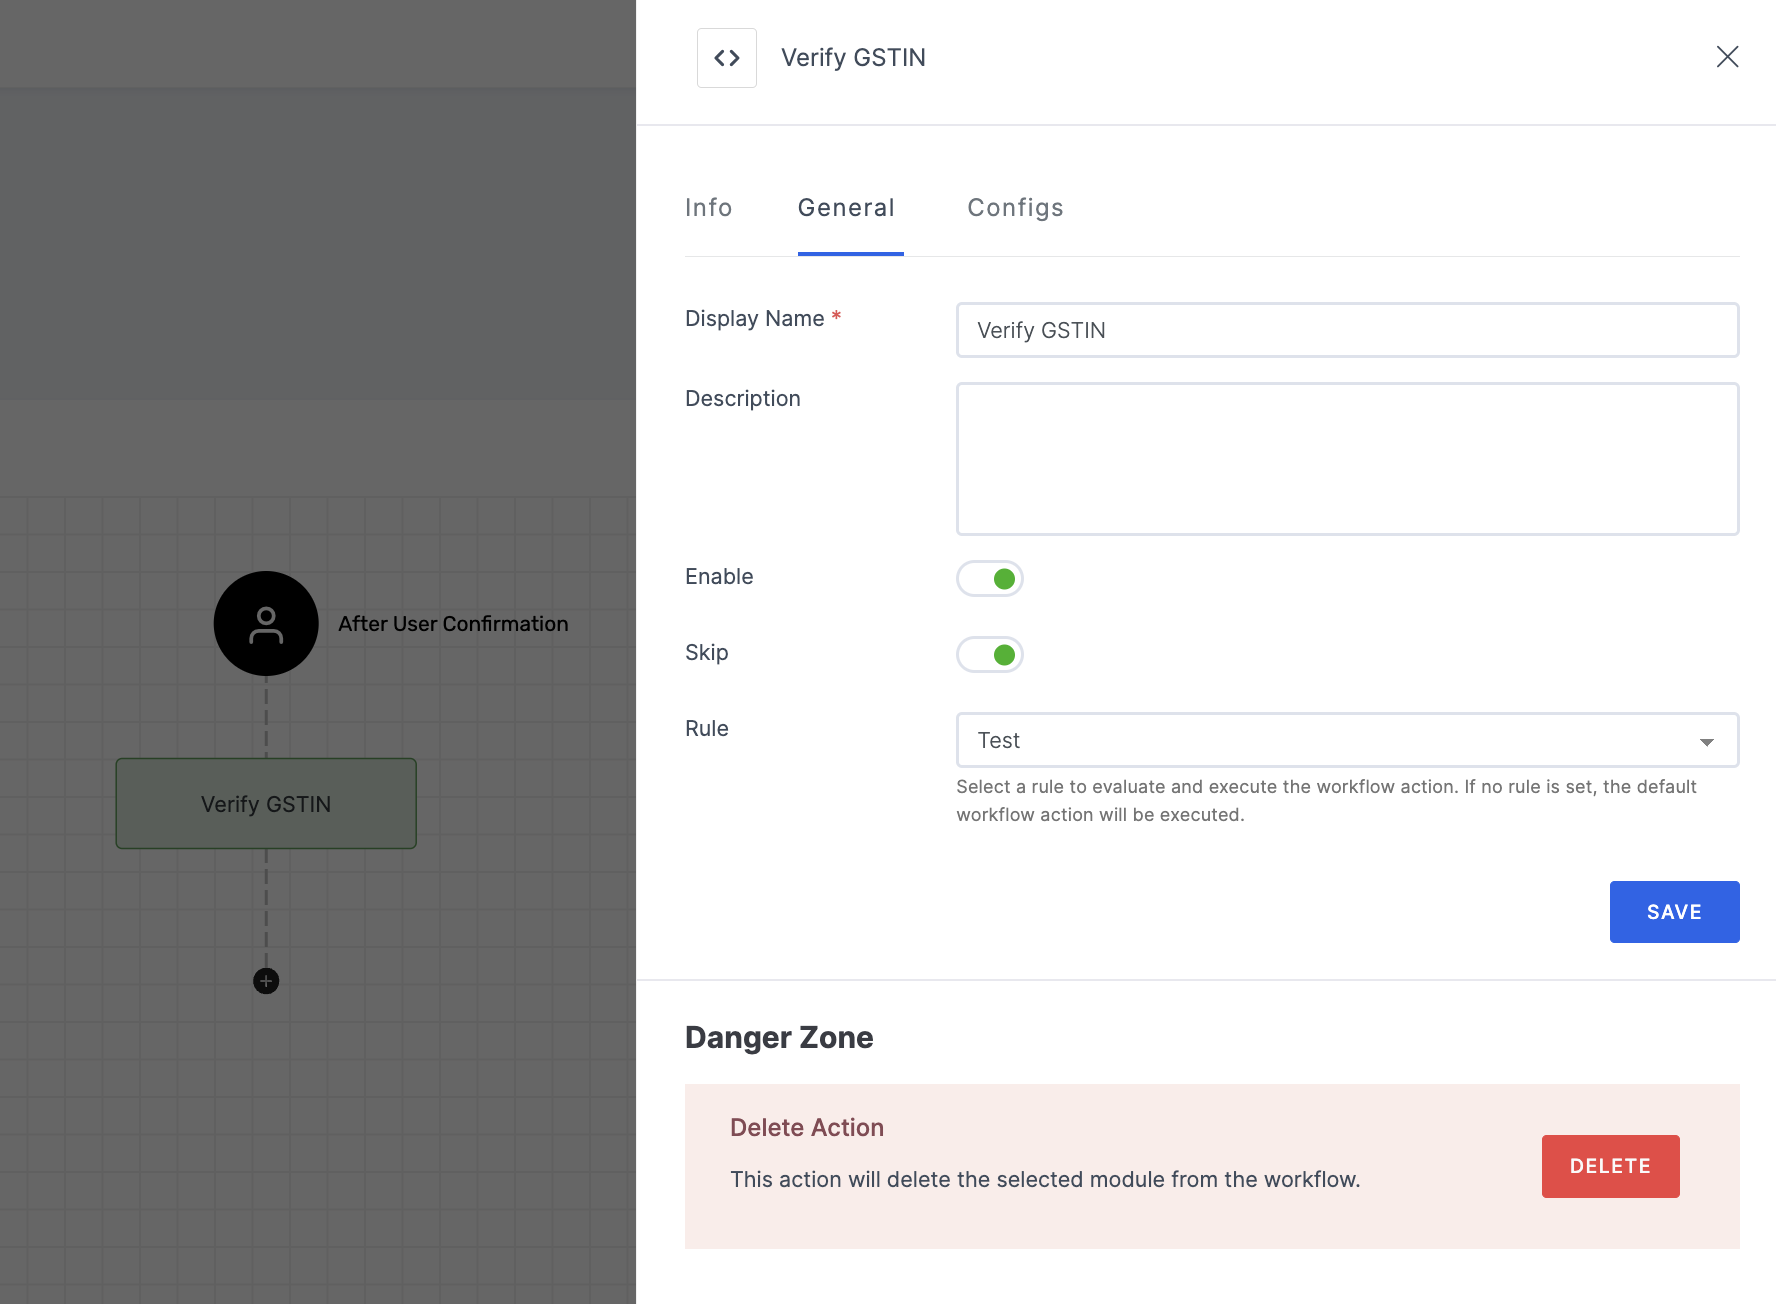Switch to the General tab

point(846,207)
